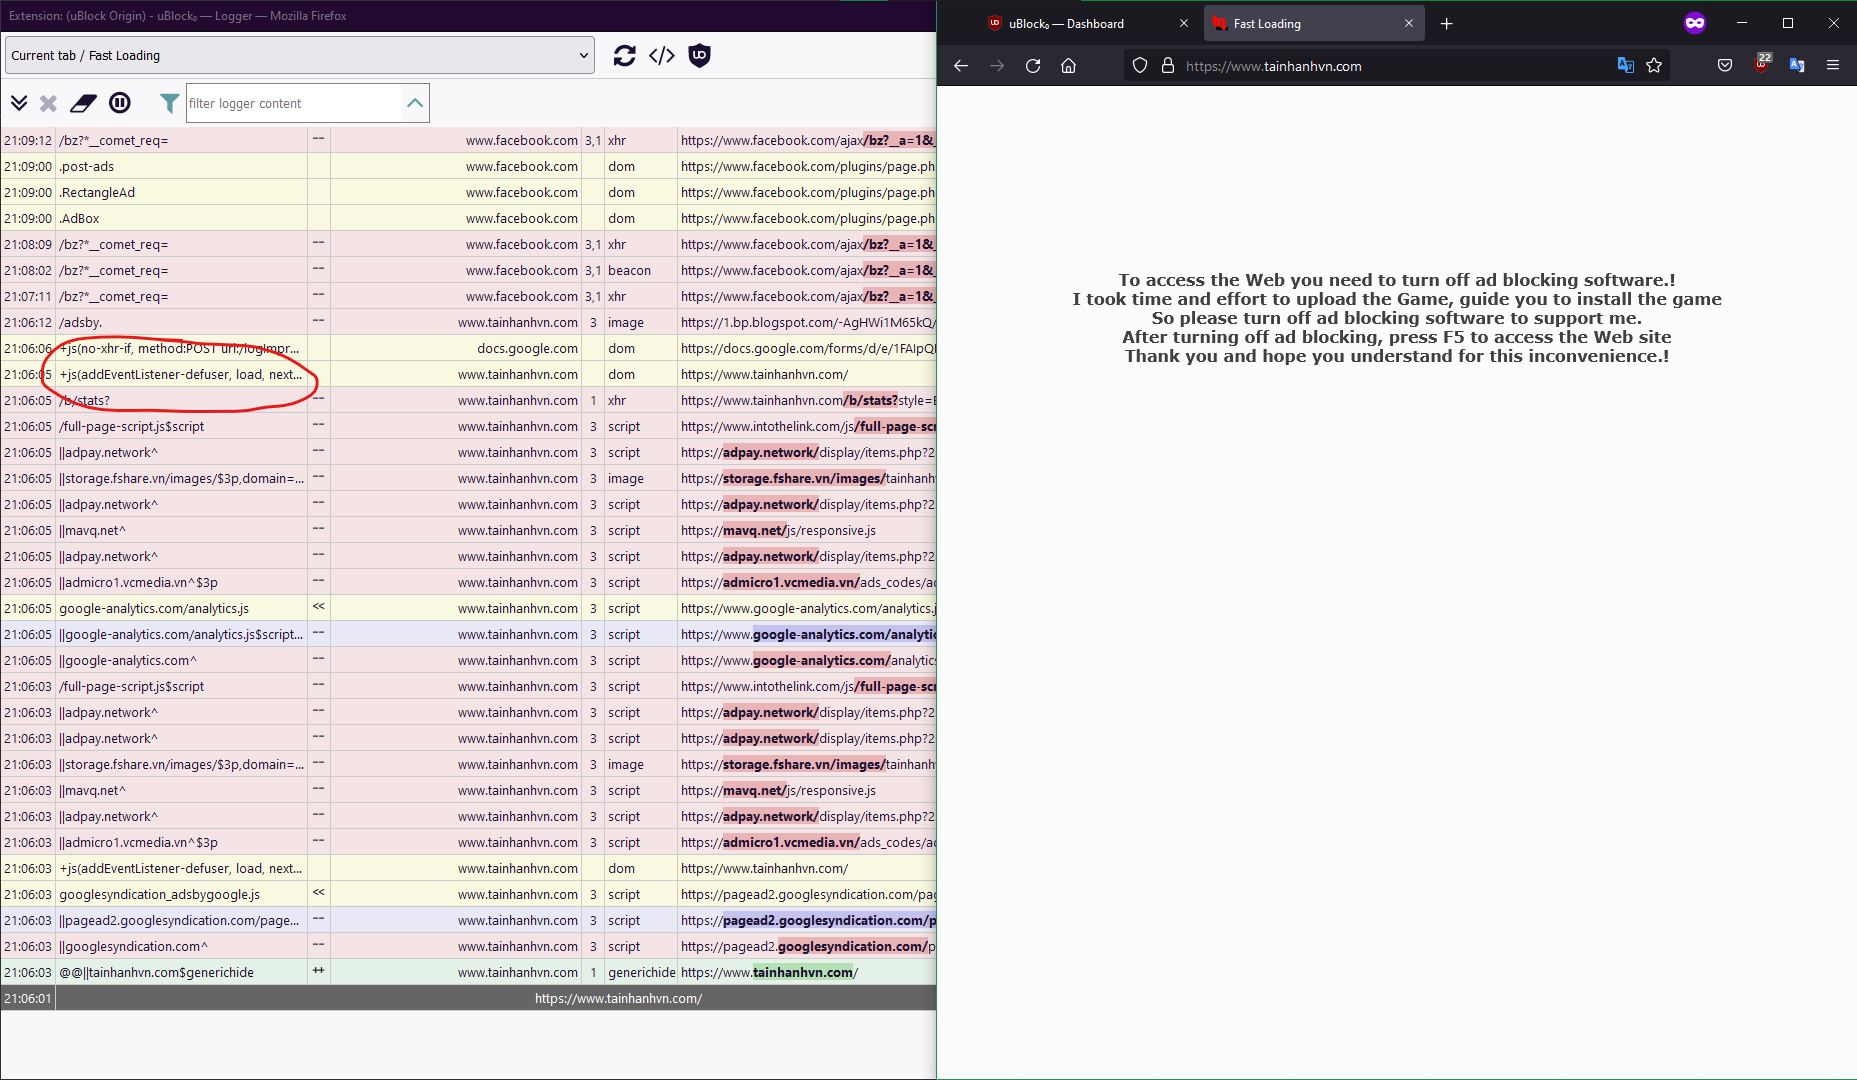Collapse the filter field with the chevron-up

[x=415, y=102]
